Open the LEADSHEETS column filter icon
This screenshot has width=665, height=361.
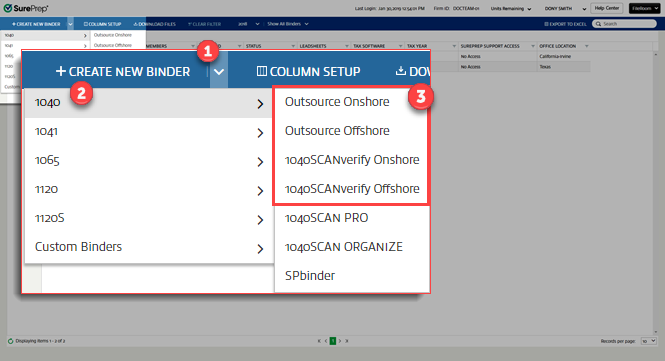[347, 46]
